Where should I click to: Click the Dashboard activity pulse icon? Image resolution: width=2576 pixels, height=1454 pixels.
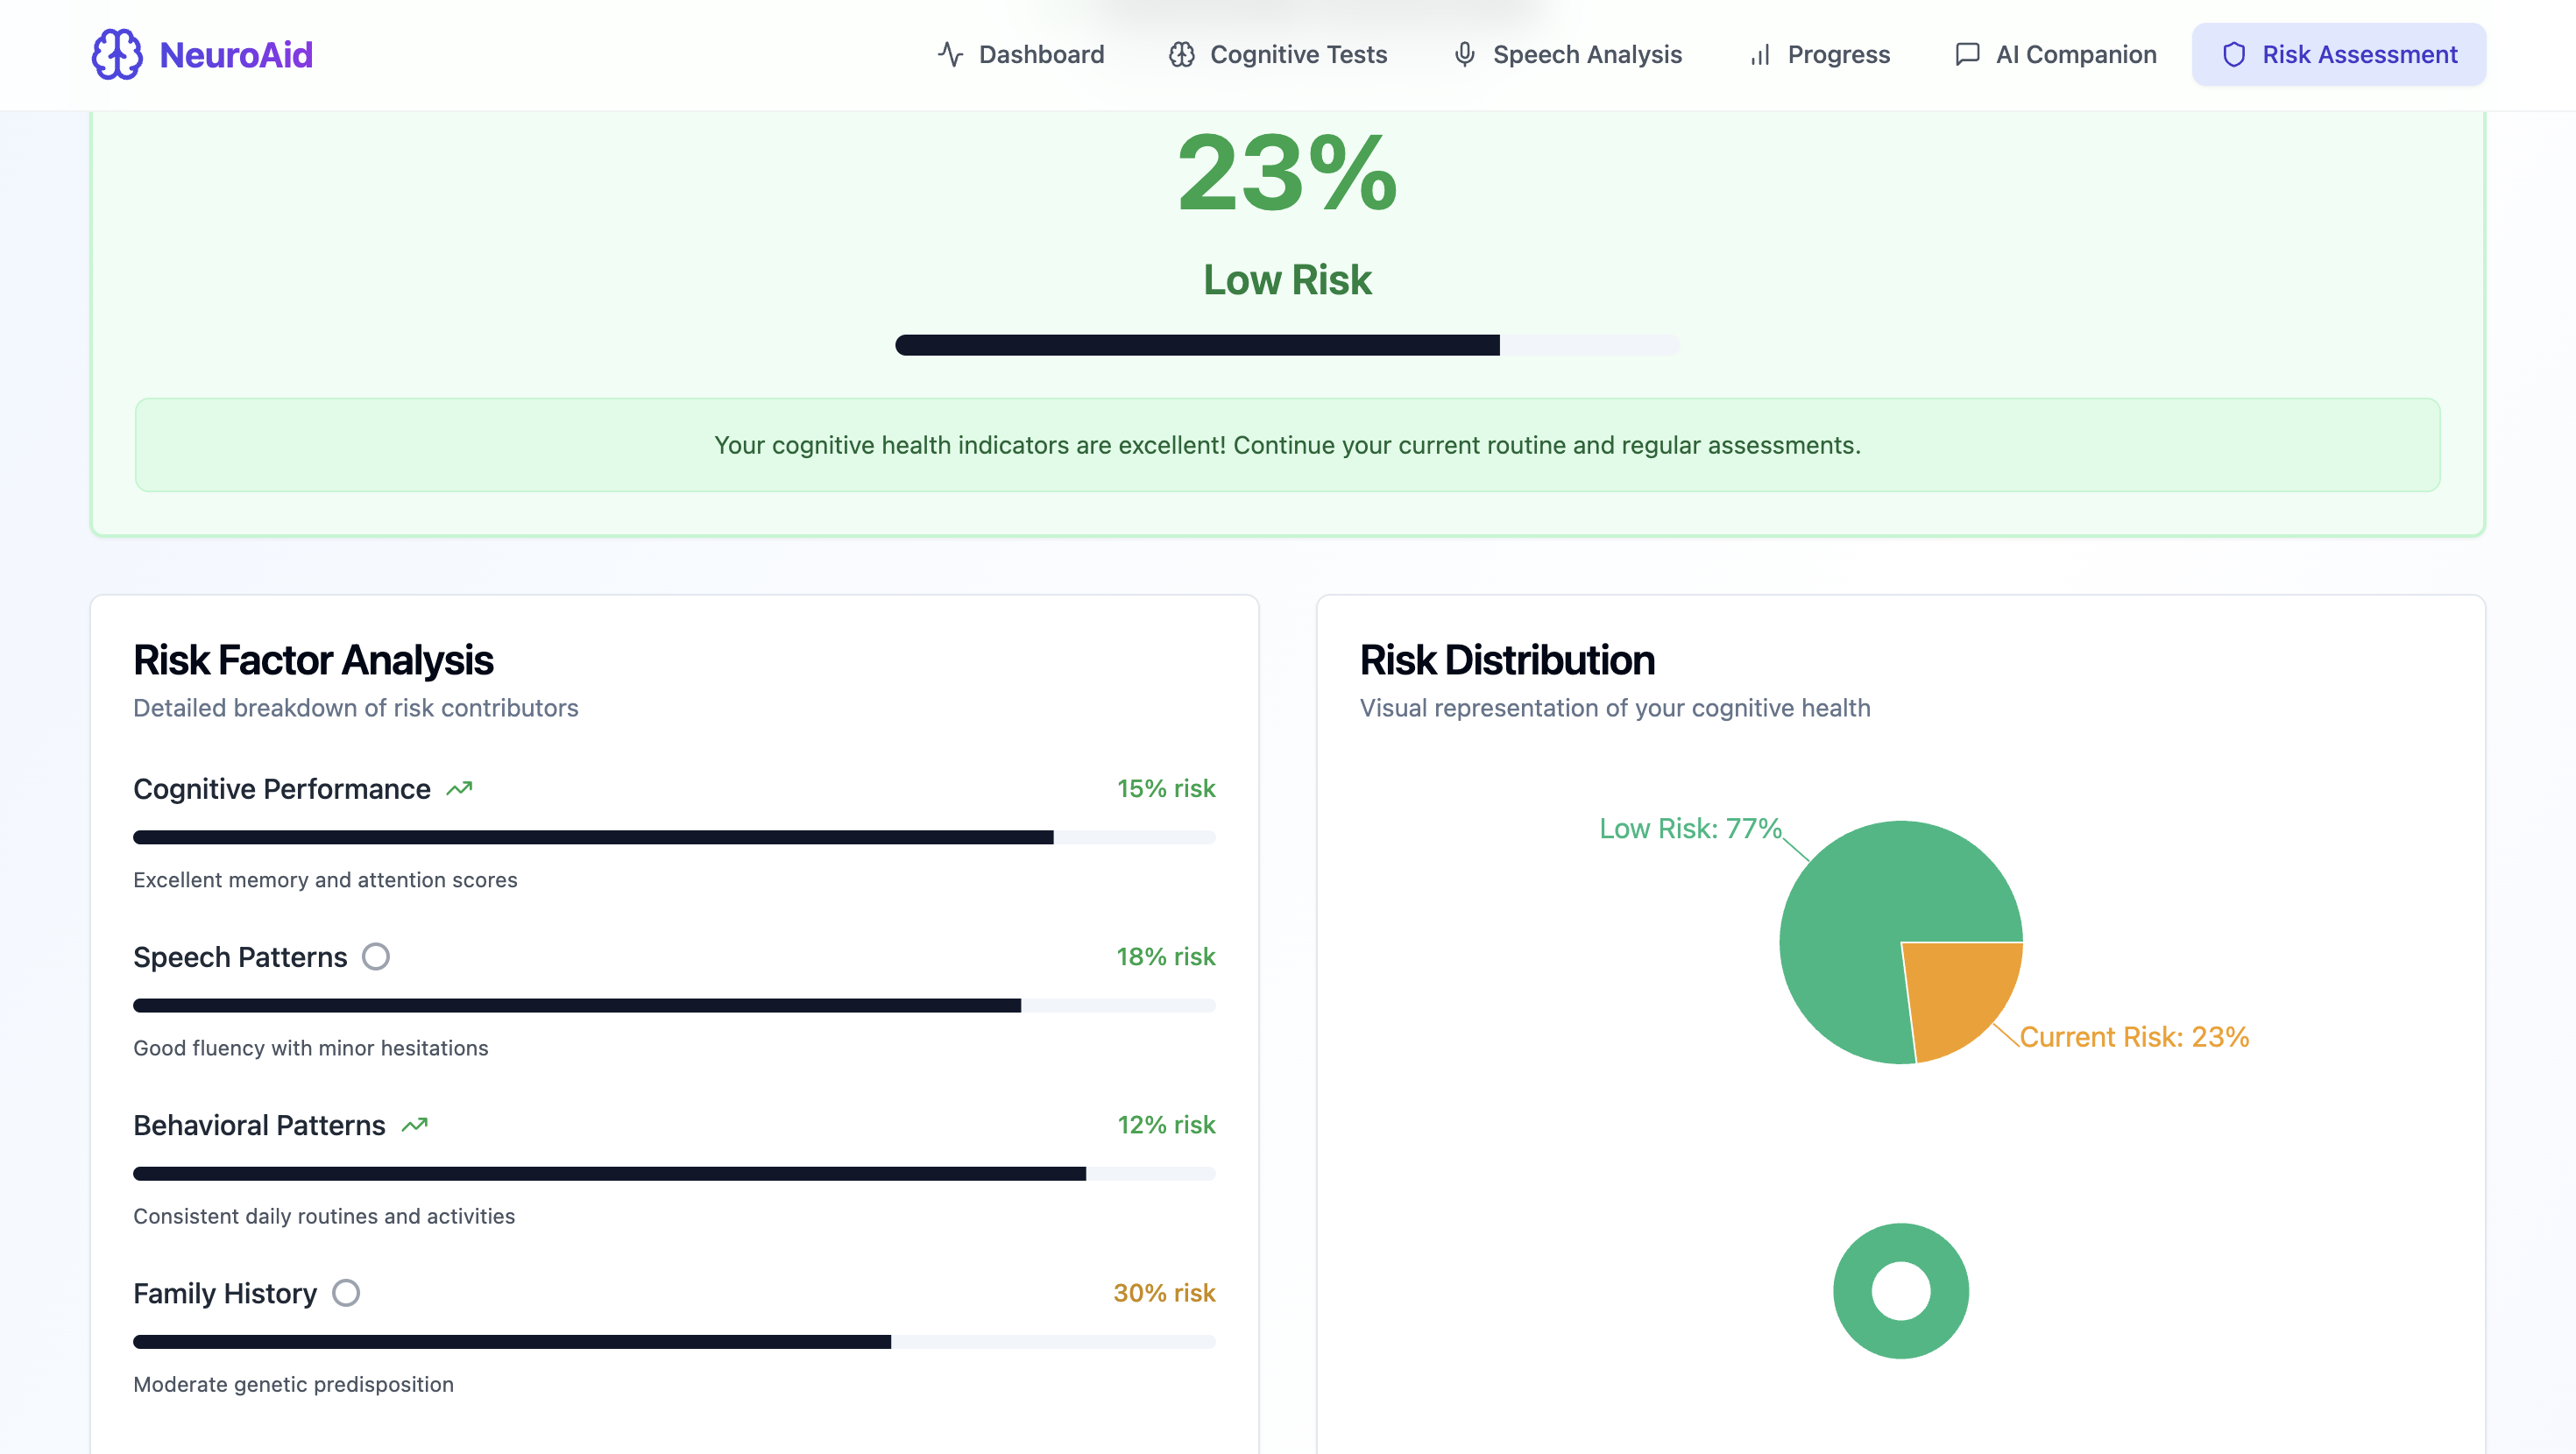[950, 54]
